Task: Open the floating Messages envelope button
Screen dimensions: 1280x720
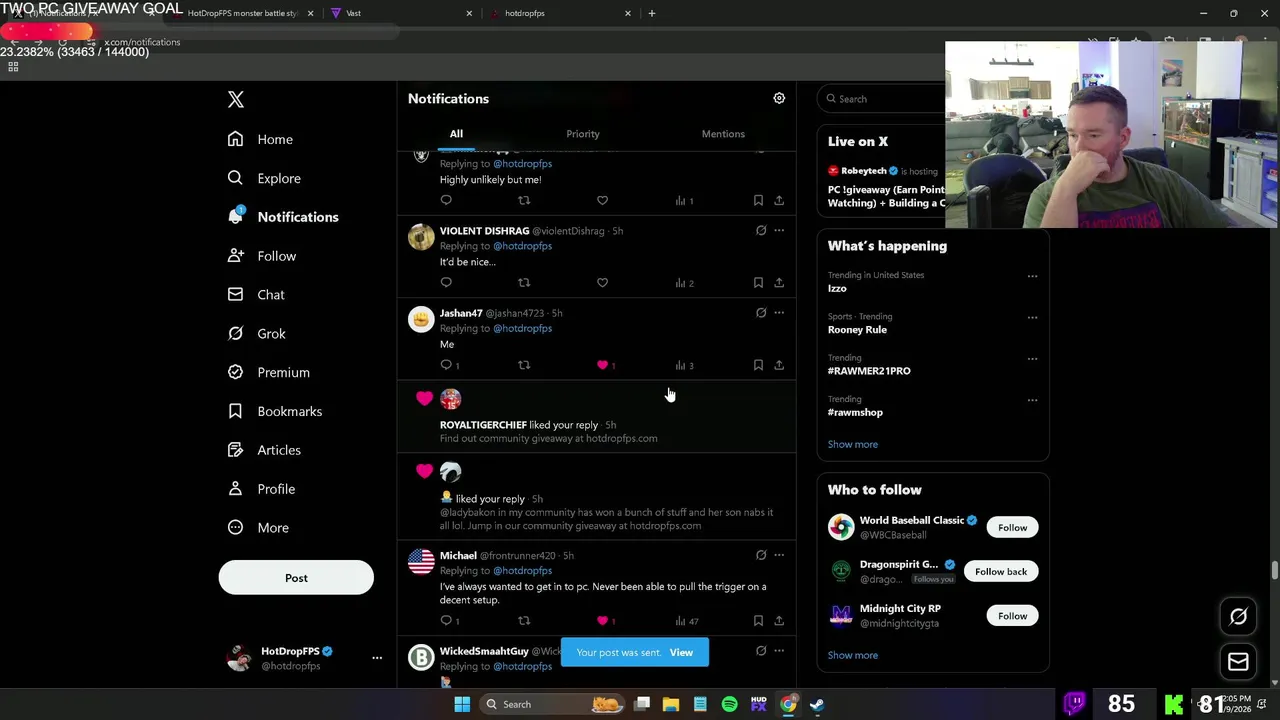Action: (x=1238, y=661)
